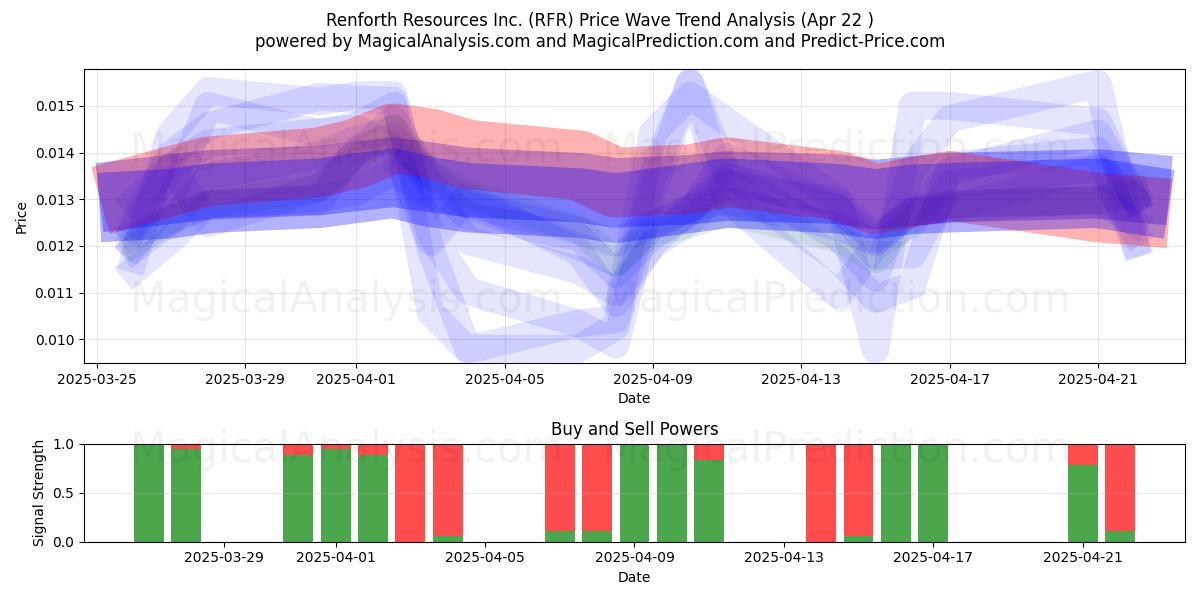
Task: Click the 'Price' y-axis label
Action: 21,216
